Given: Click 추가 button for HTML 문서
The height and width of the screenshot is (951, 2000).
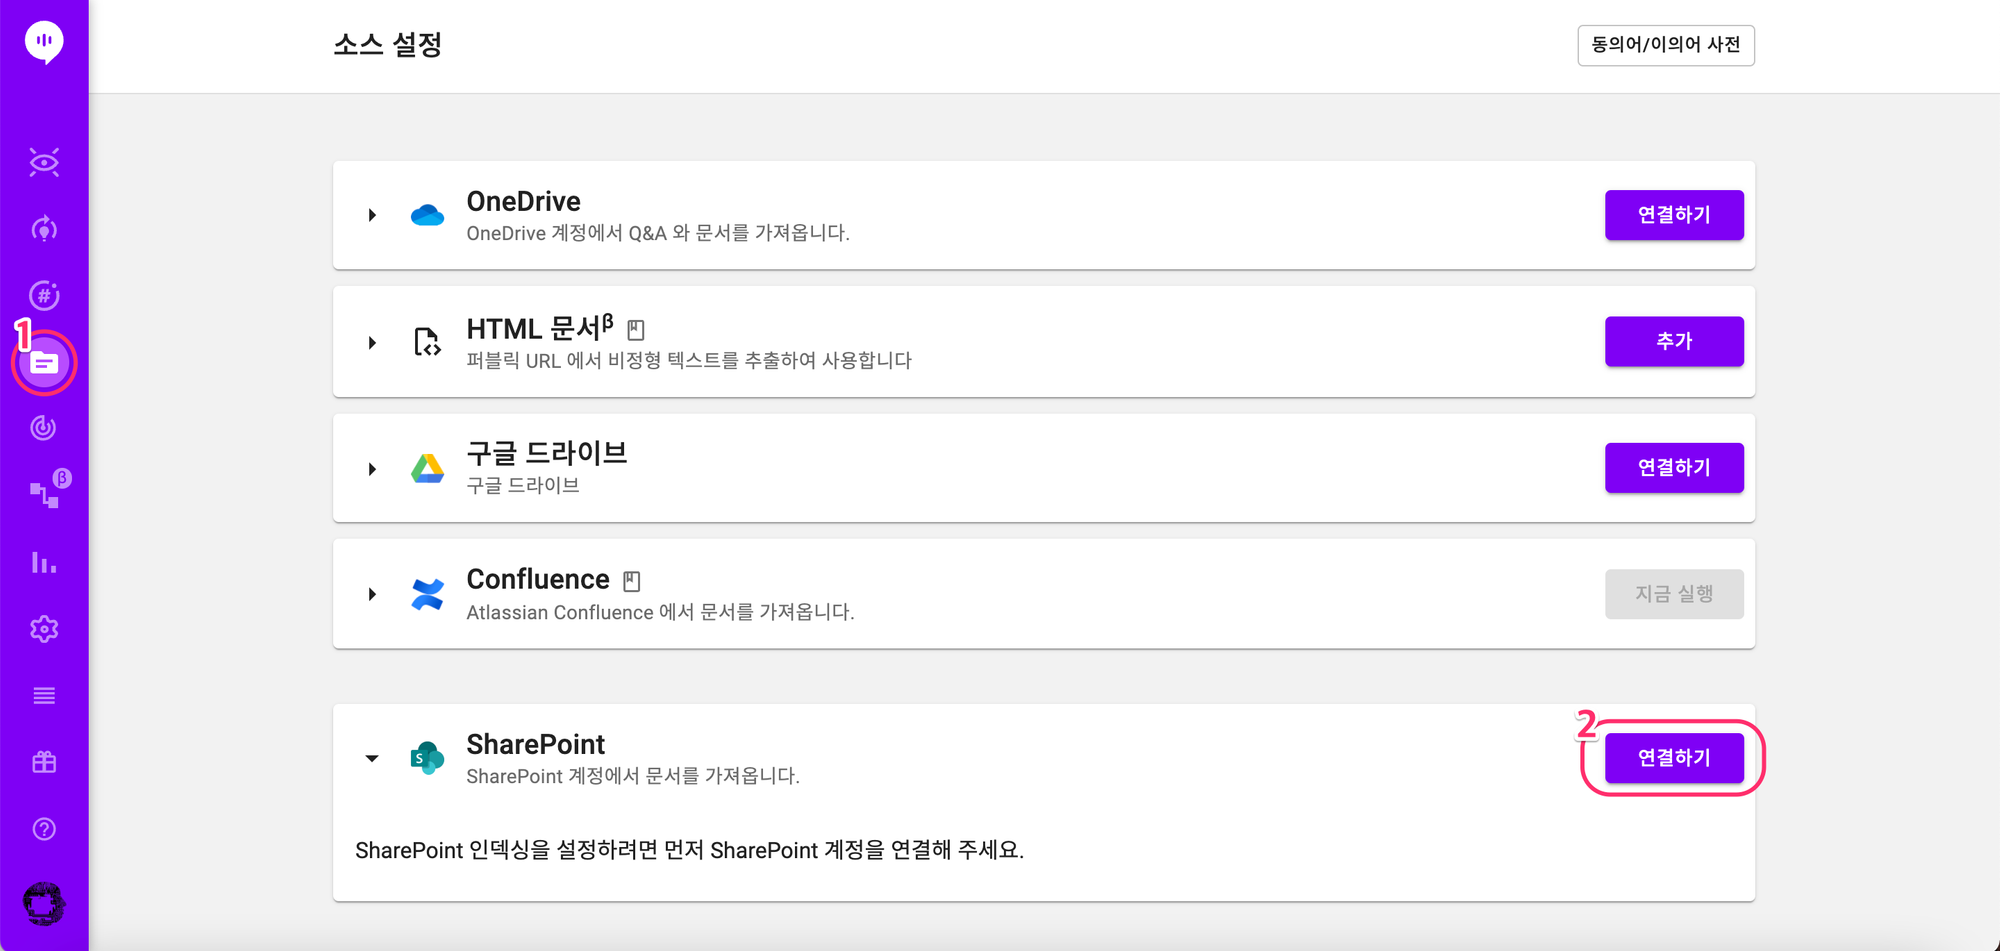Looking at the screenshot, I should click(1674, 341).
